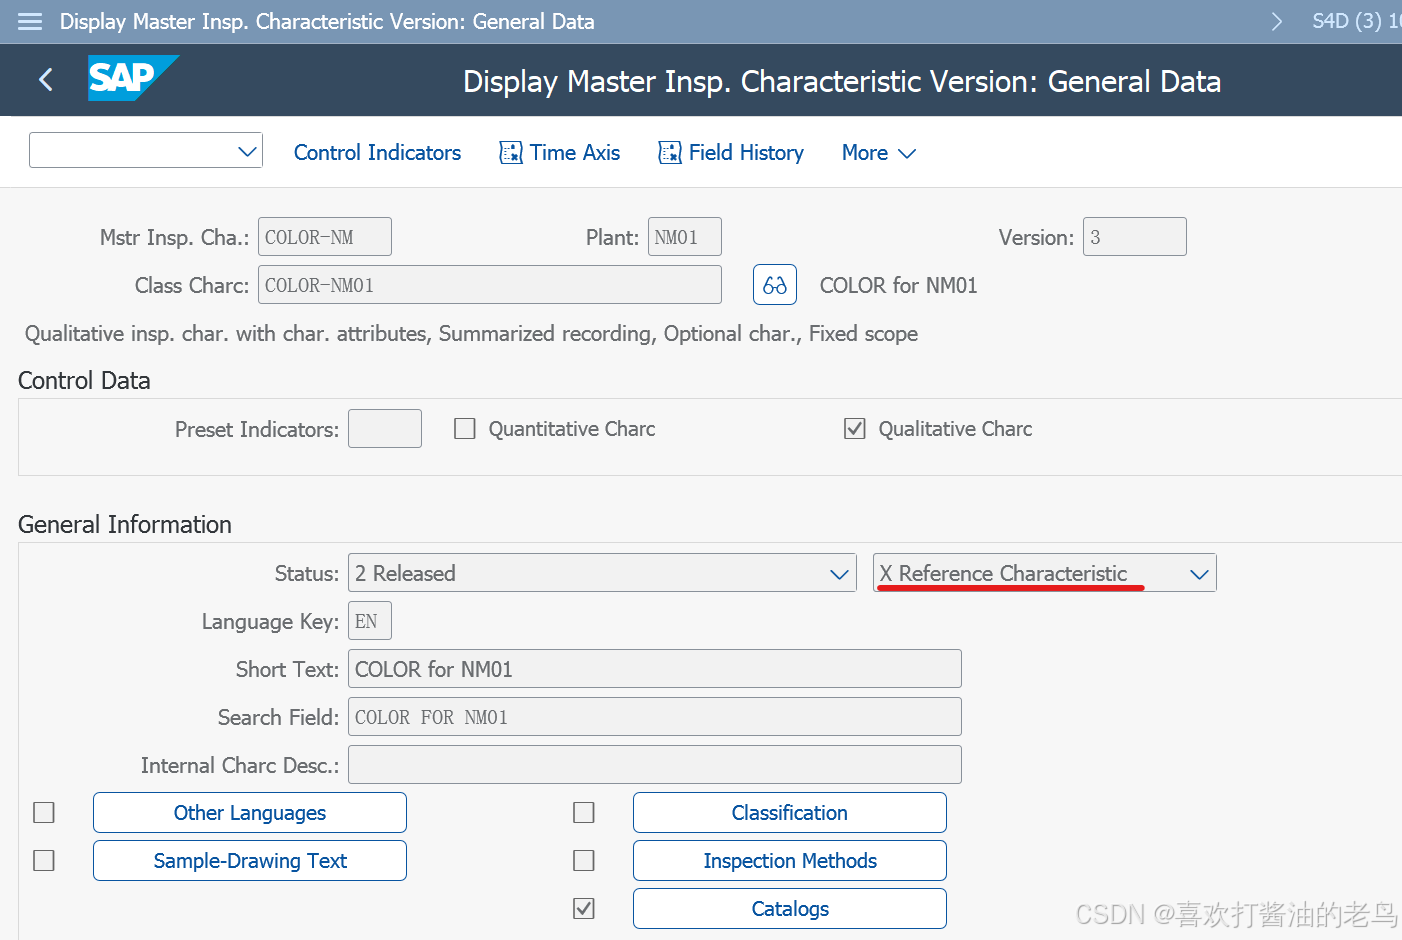Open the Status dropdown showing 2 Released

[838, 573]
